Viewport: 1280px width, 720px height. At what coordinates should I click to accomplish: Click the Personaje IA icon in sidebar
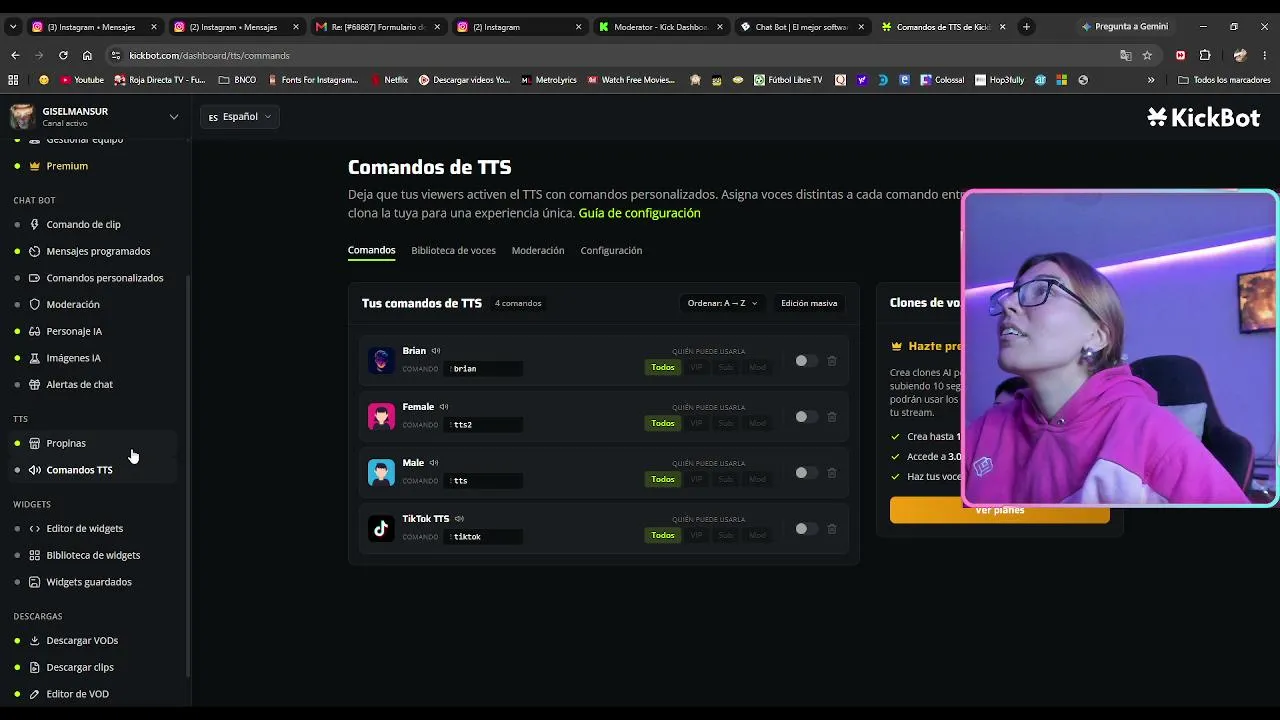click(x=35, y=331)
